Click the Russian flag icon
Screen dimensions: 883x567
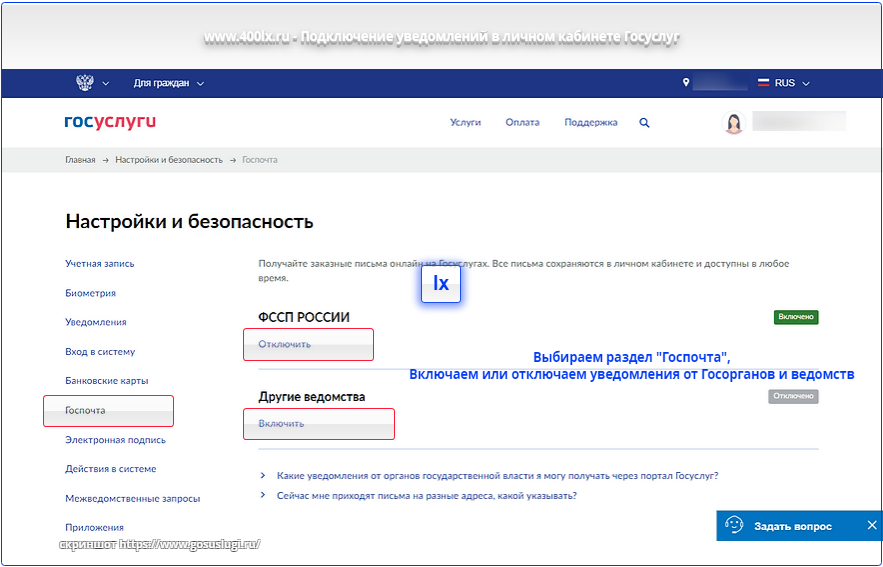click(763, 83)
